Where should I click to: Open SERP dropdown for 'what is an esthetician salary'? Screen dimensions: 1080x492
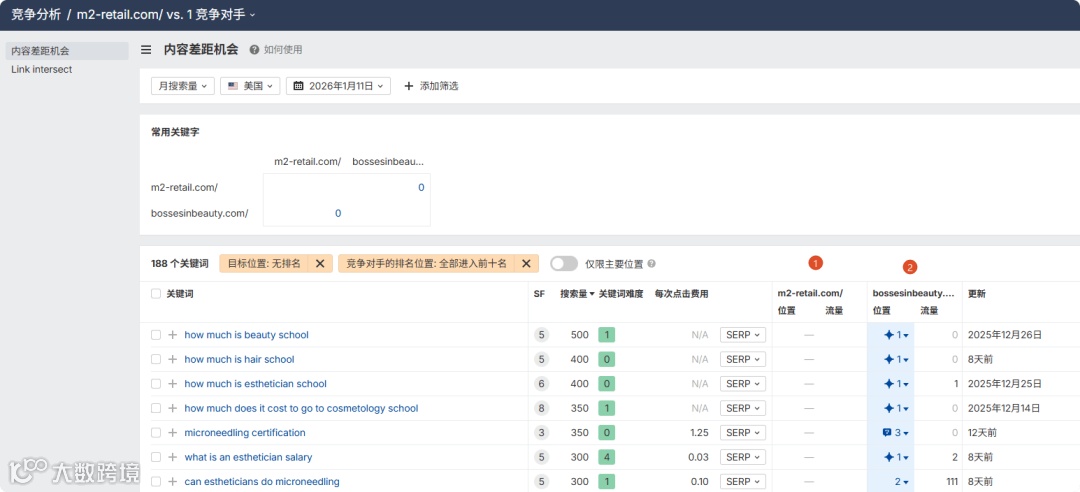[x=742, y=457]
